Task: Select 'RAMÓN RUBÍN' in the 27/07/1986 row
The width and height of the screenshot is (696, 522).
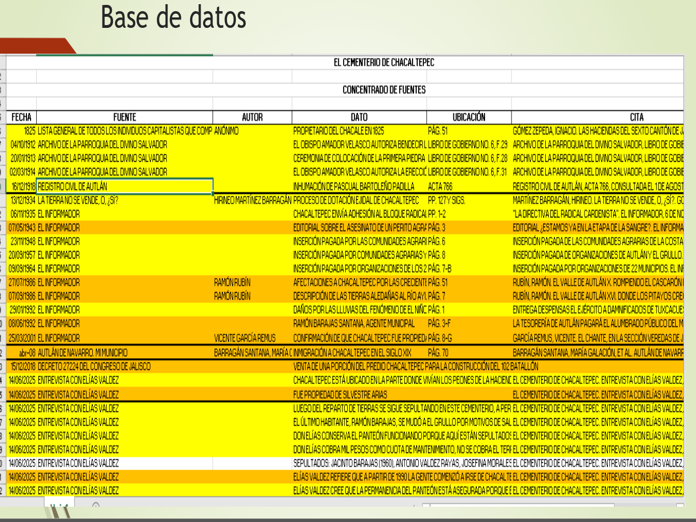Action: coord(252,283)
